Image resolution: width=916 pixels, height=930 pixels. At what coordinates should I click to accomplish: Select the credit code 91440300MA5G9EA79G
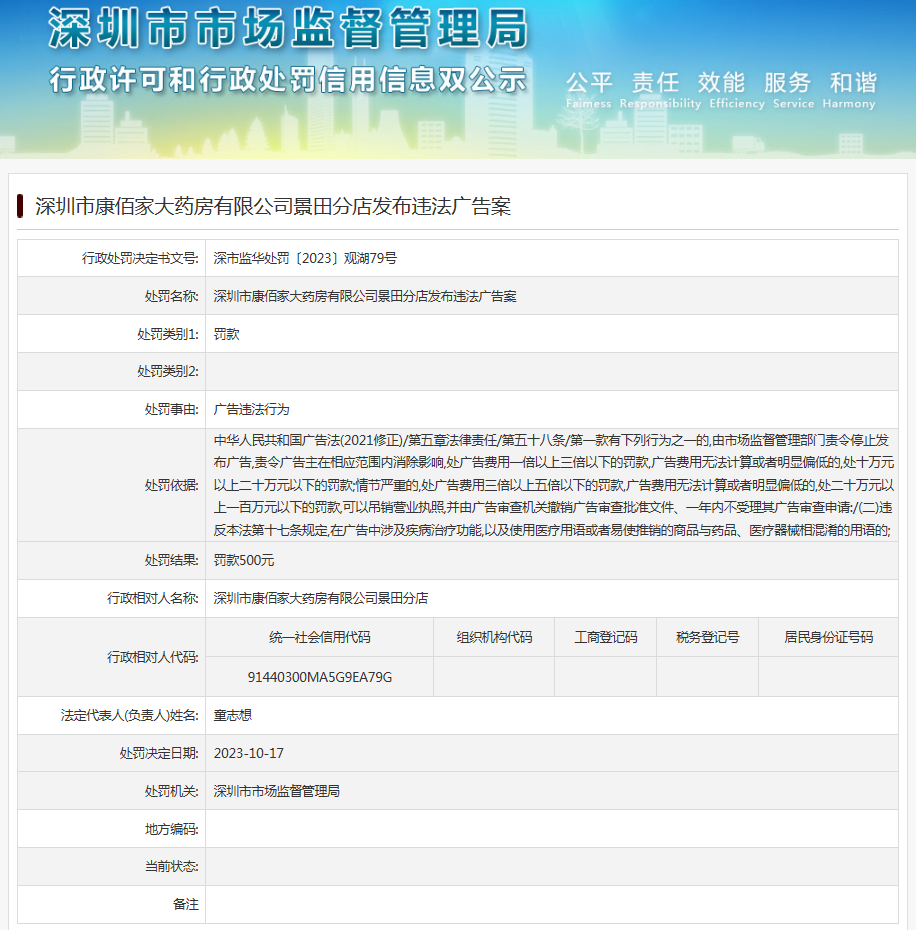pos(320,677)
